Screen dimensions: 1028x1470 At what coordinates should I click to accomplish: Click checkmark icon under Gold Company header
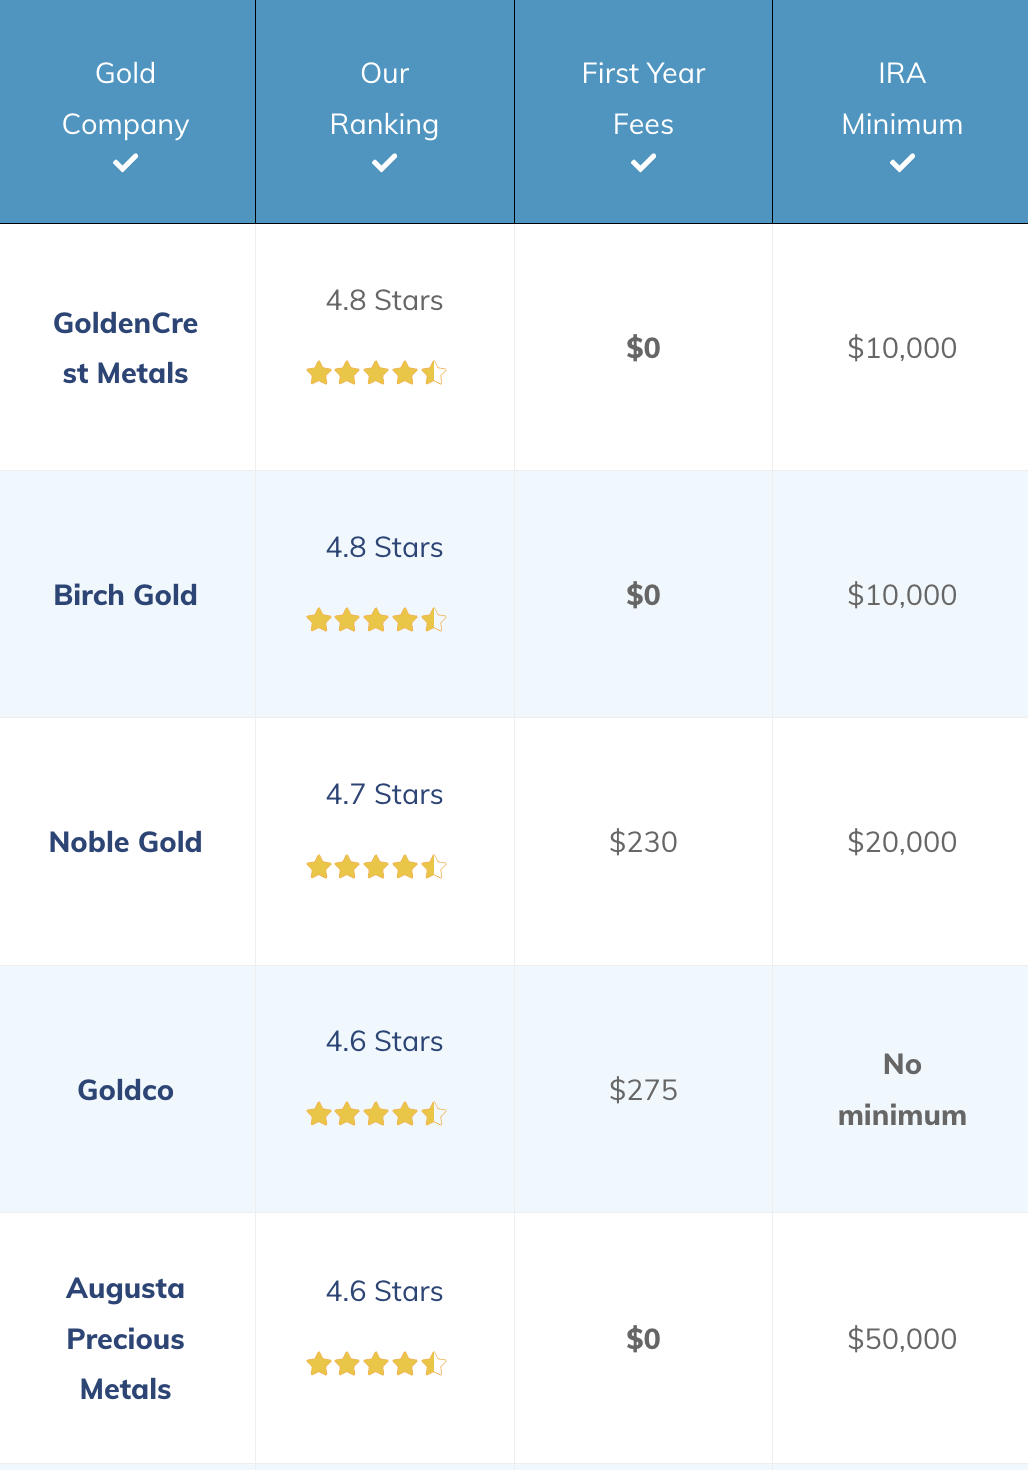(125, 163)
